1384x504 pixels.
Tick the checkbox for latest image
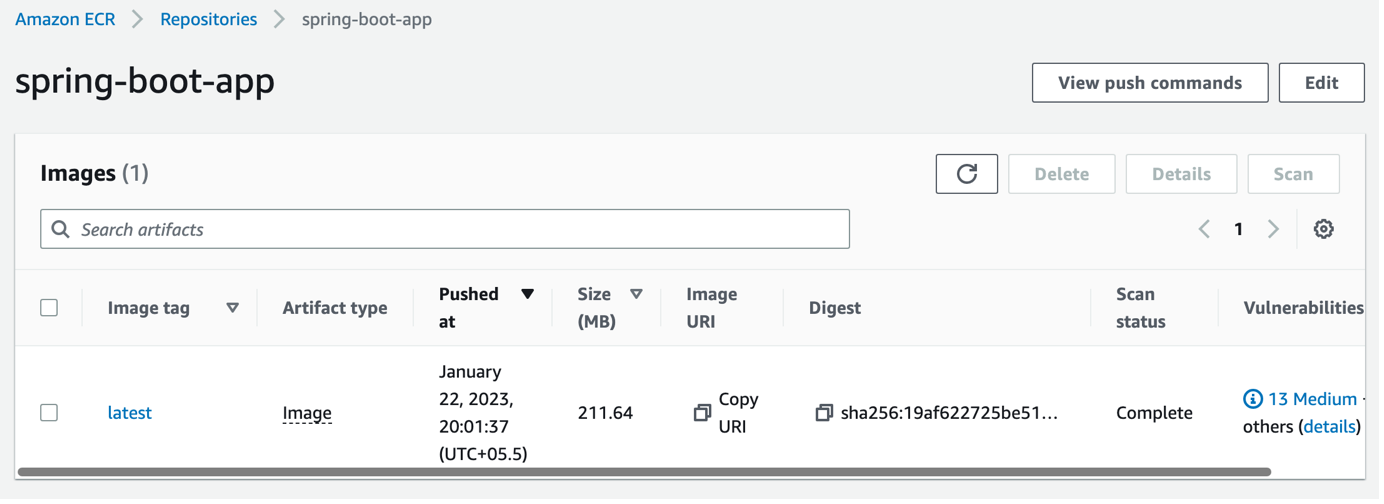pyautogui.click(x=49, y=414)
